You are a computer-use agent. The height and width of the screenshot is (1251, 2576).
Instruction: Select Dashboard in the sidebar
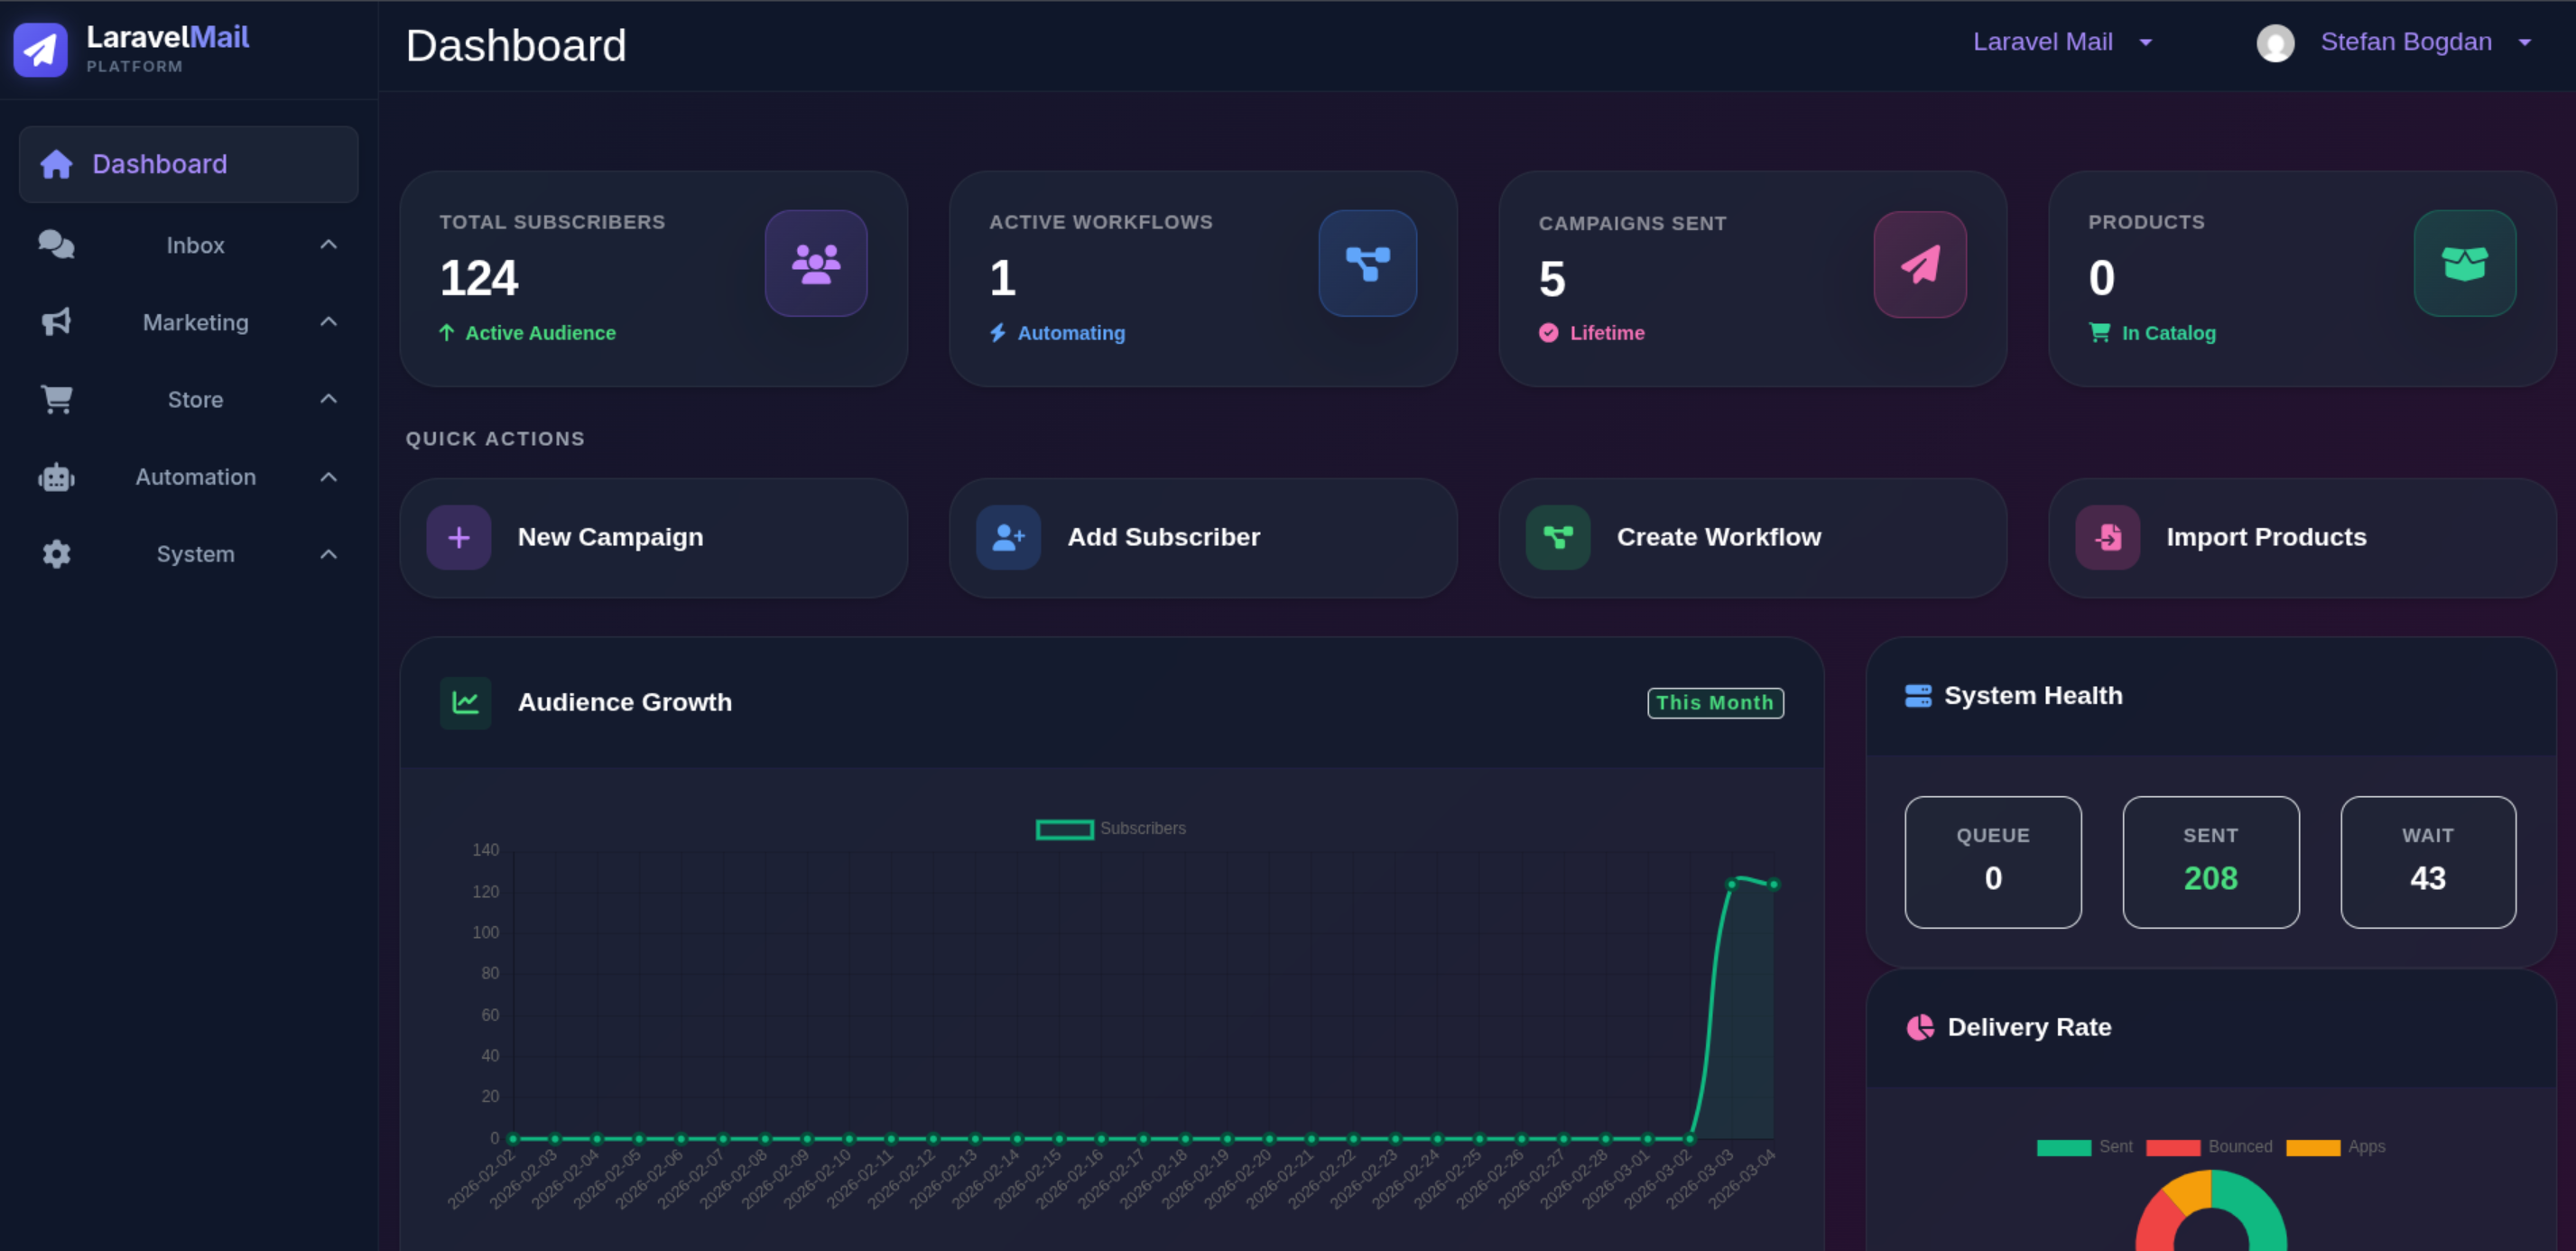point(189,164)
